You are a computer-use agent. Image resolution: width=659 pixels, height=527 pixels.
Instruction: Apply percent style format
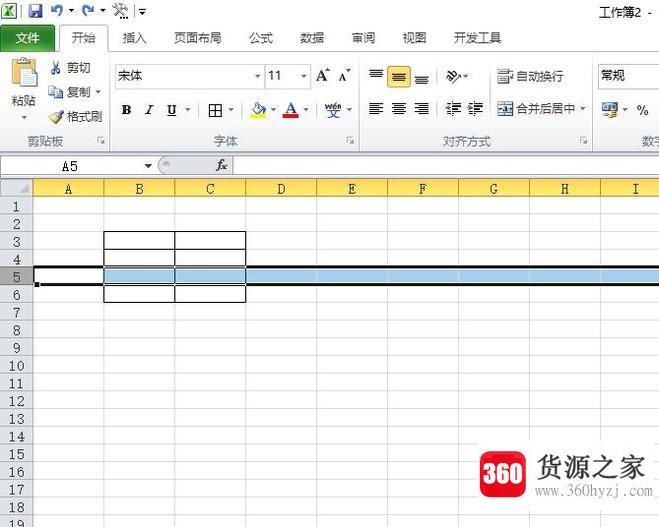click(642, 110)
